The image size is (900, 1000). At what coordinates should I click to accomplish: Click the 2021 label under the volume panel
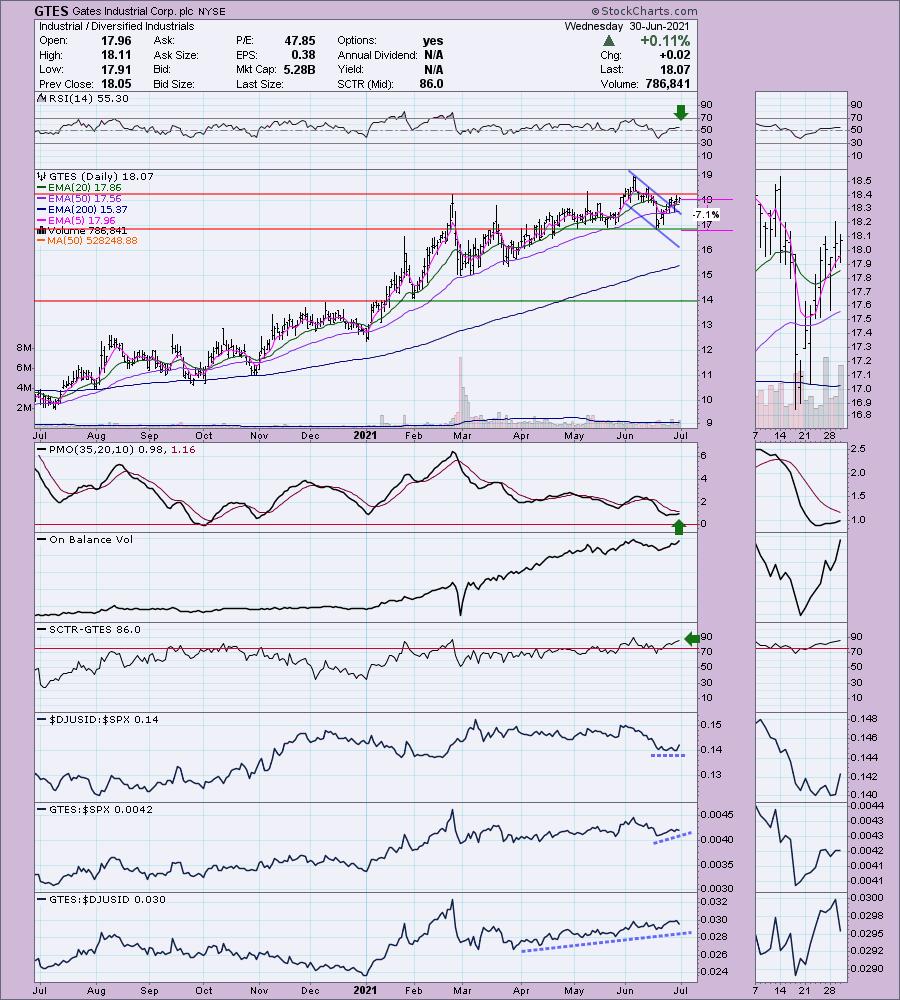(x=365, y=436)
